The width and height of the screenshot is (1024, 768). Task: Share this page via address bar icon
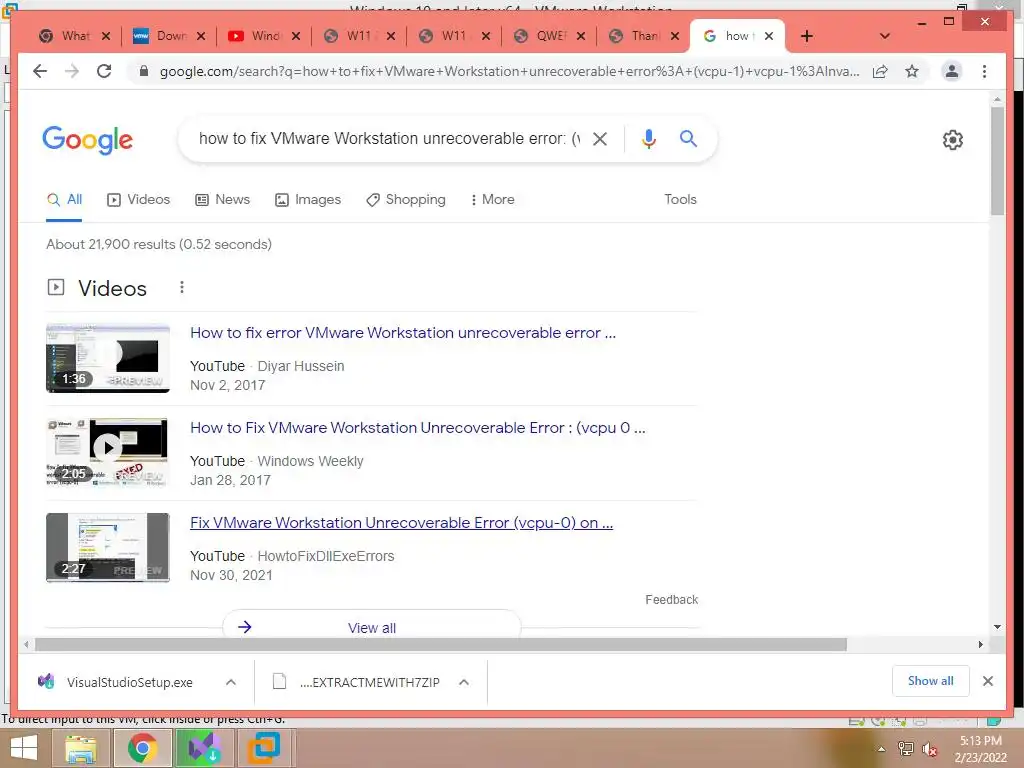[x=880, y=71]
